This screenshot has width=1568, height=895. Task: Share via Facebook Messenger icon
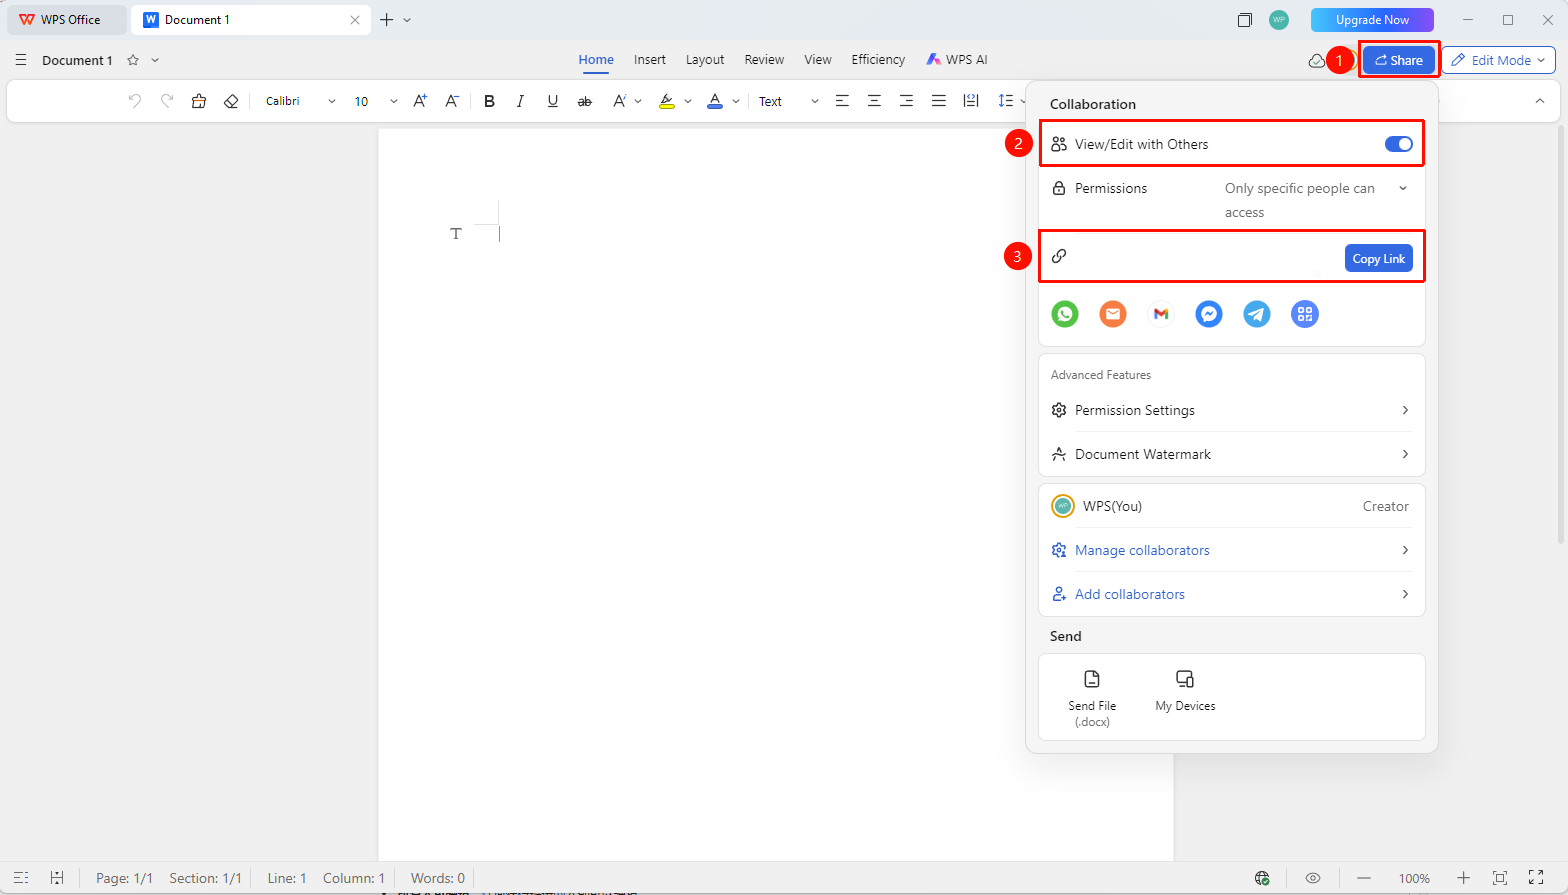pos(1209,314)
